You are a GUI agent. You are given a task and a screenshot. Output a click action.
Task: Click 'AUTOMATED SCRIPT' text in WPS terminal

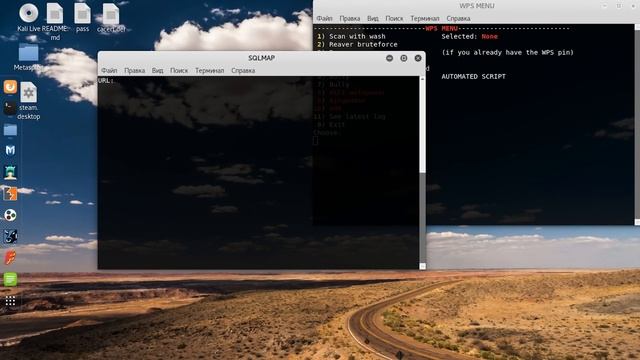click(473, 76)
